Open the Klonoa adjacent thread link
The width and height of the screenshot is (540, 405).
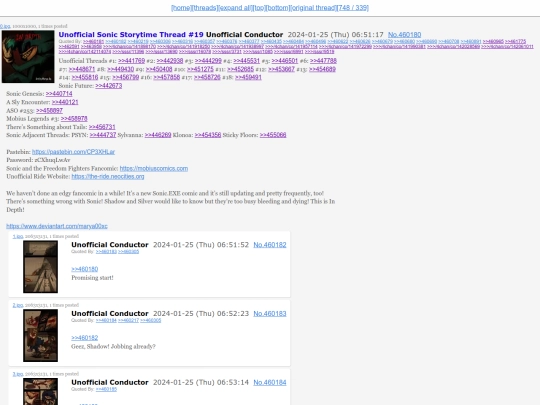208,135
